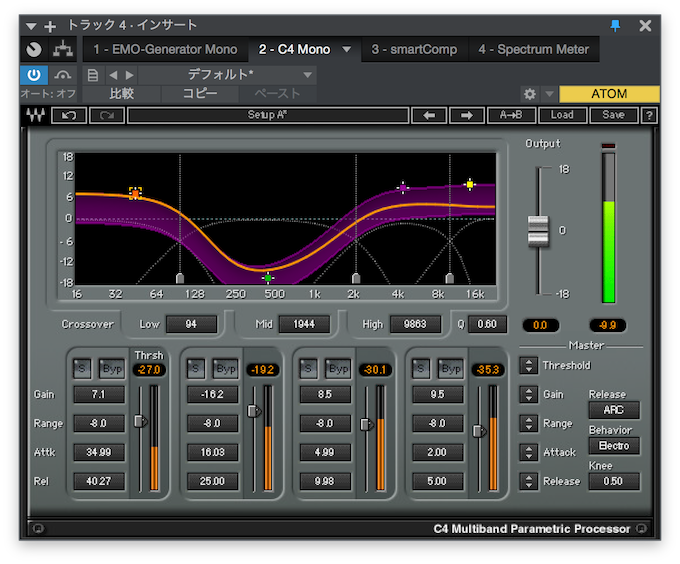Screen dimensions: 680x564
Task: Bypass band 1 with its Byp button
Action: pyautogui.click(x=112, y=369)
